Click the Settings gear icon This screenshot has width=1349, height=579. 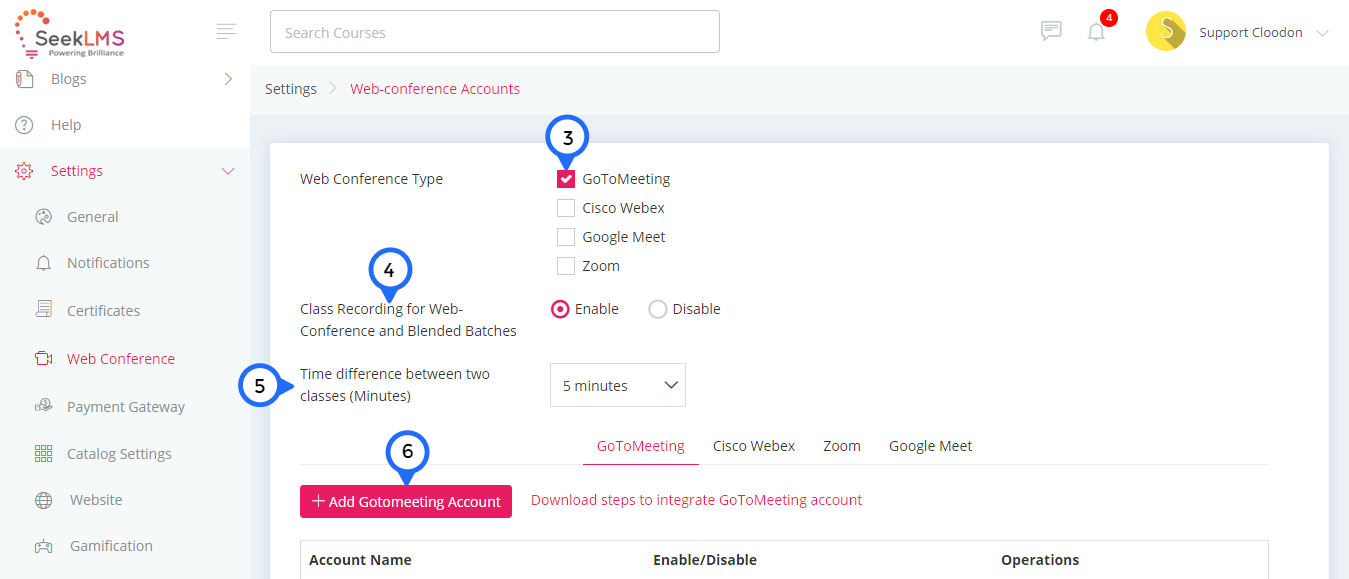(x=25, y=171)
